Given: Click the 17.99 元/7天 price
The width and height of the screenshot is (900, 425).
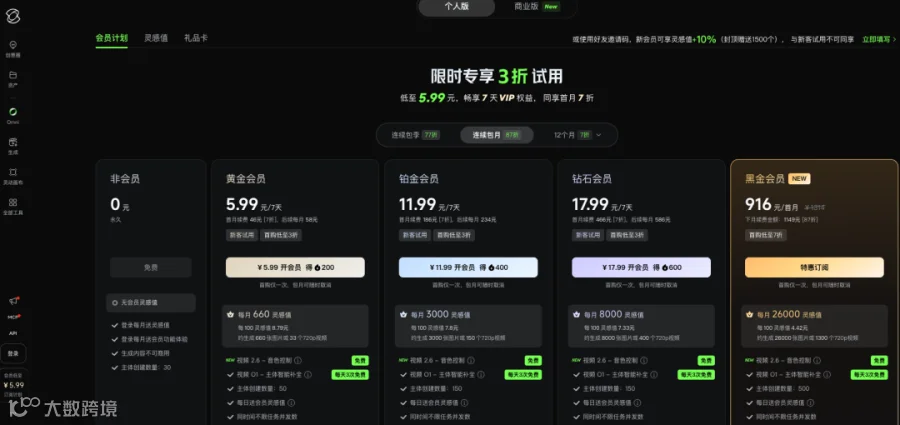Looking at the screenshot, I should pyautogui.click(x=603, y=205).
